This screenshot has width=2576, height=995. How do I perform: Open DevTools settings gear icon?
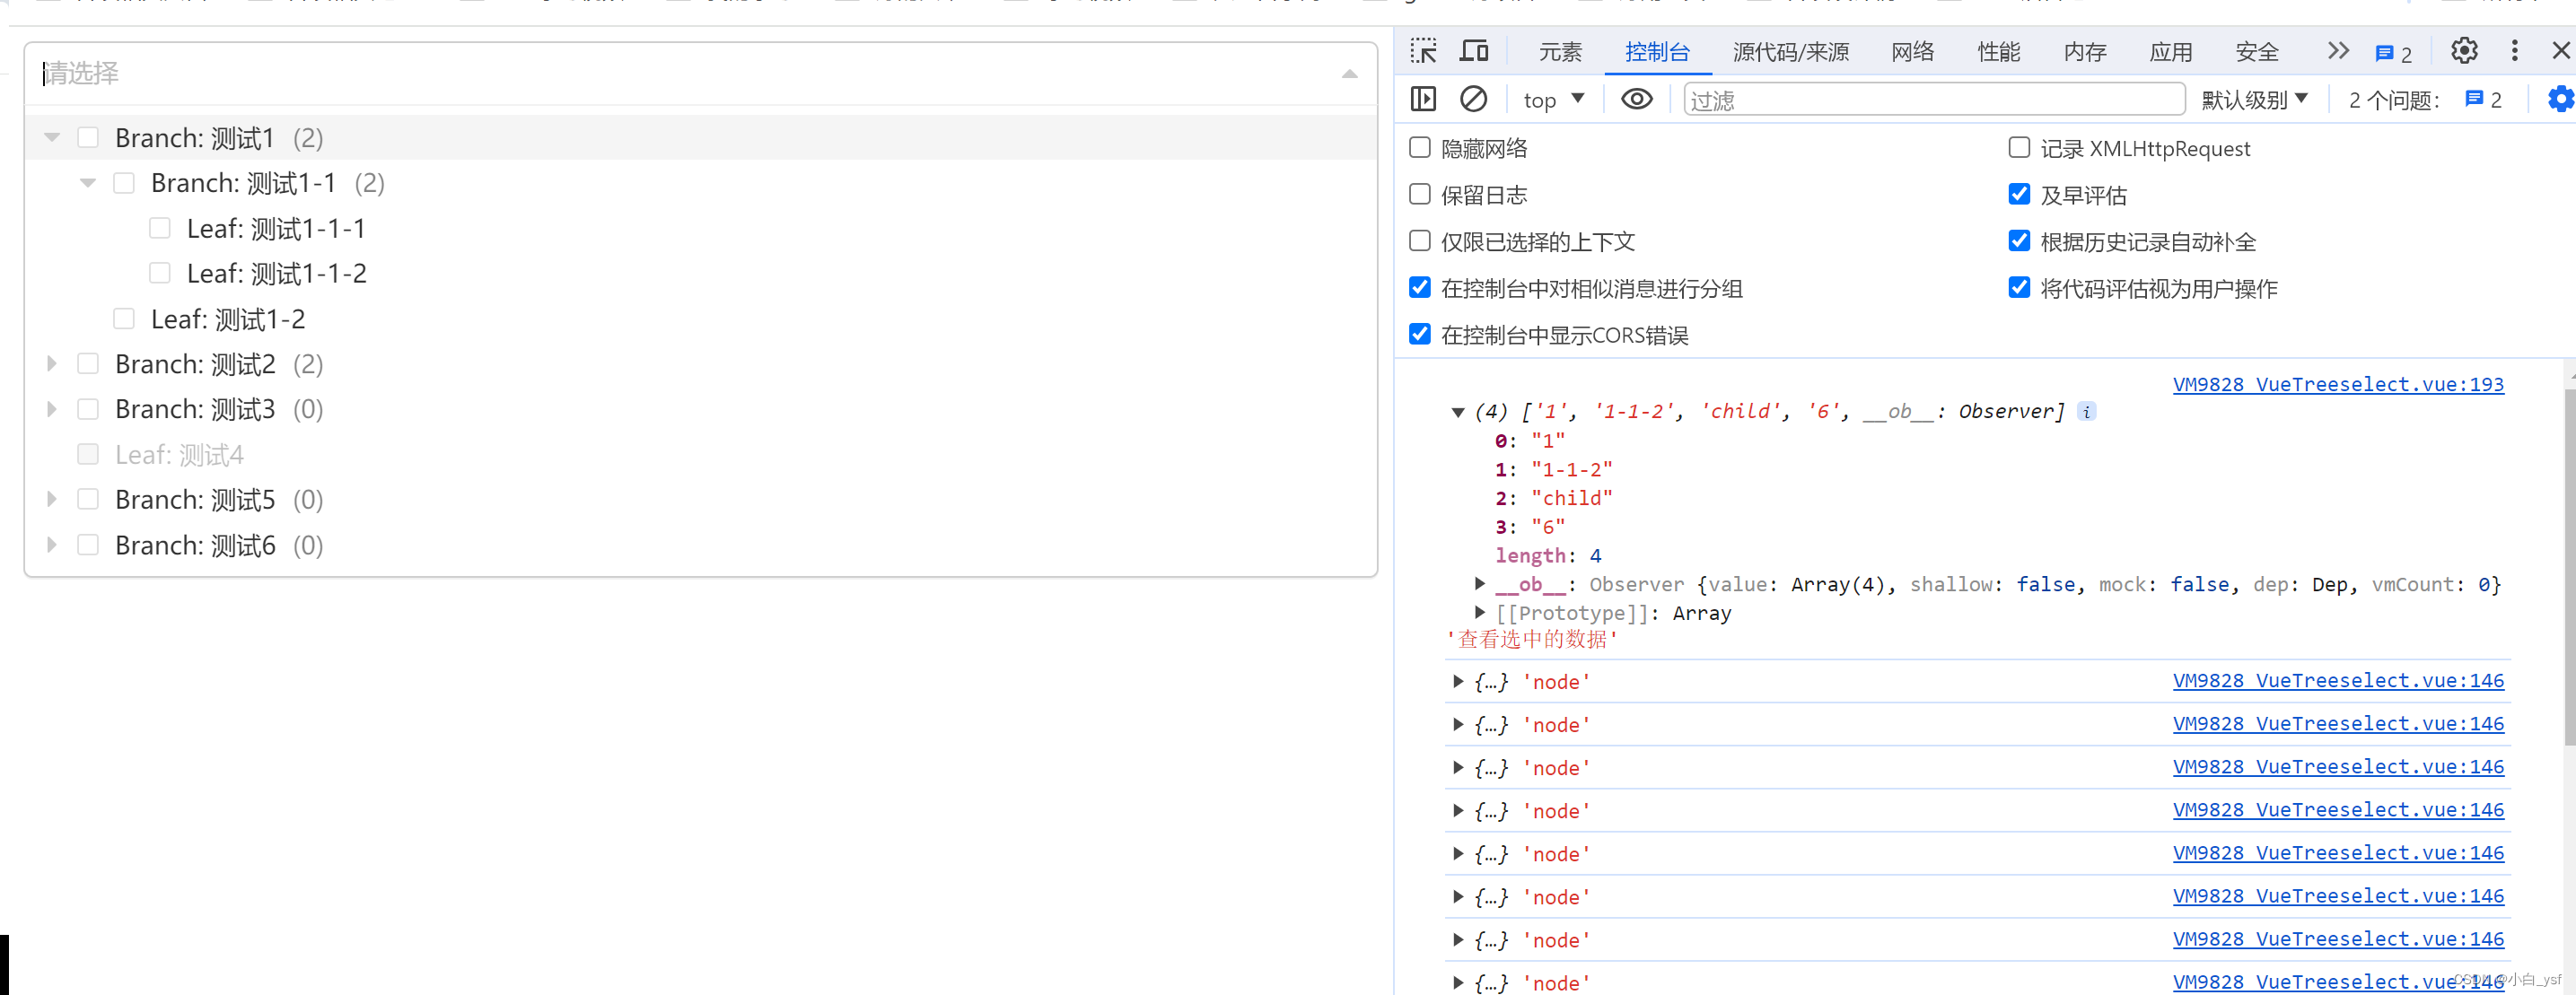[x=2464, y=51]
